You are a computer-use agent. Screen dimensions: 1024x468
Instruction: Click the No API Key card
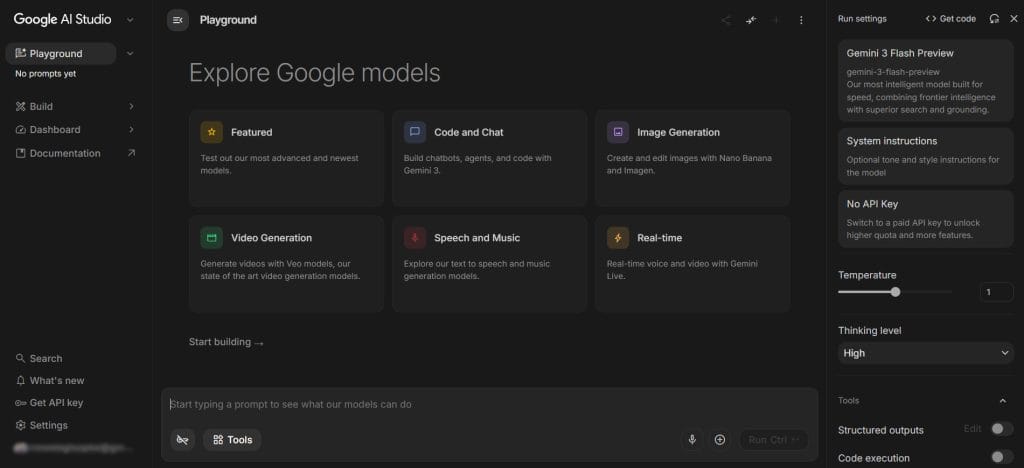pyautogui.click(x=925, y=219)
